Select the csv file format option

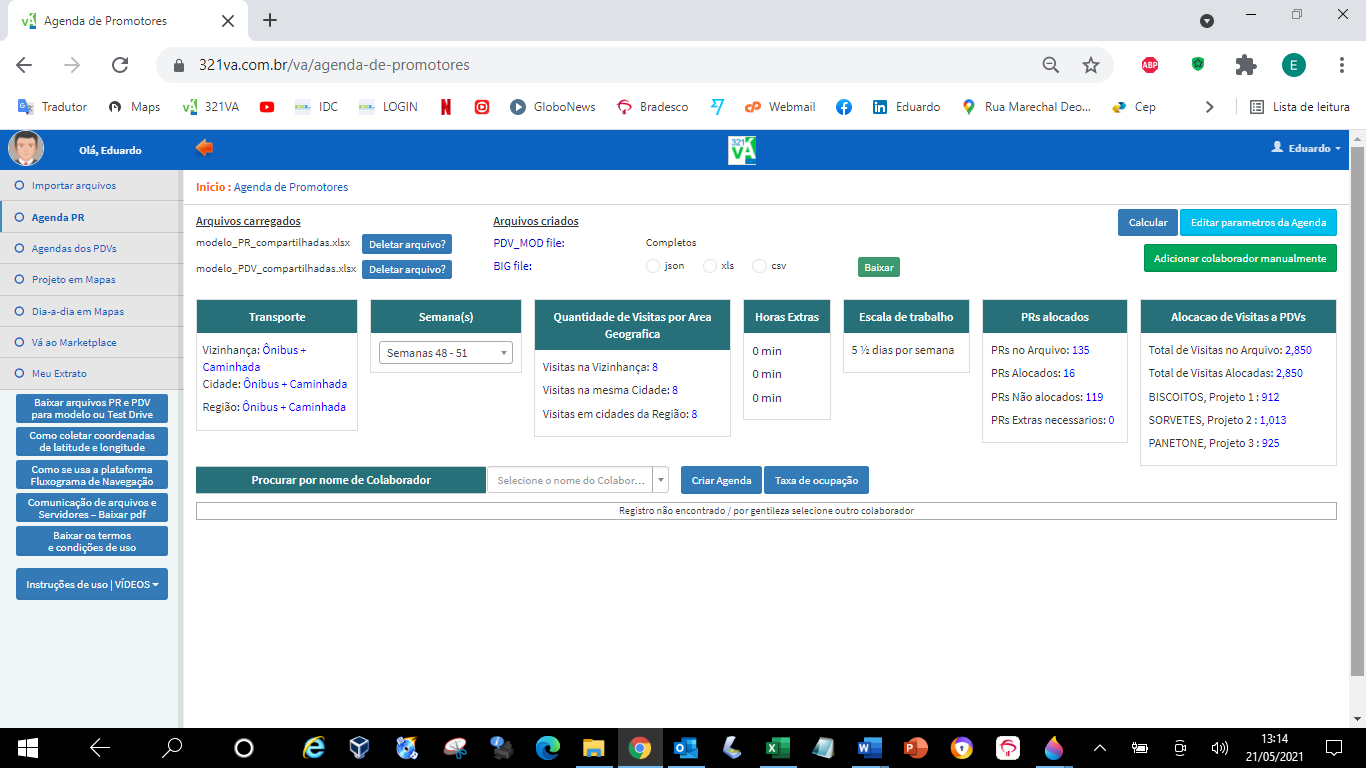click(x=759, y=266)
